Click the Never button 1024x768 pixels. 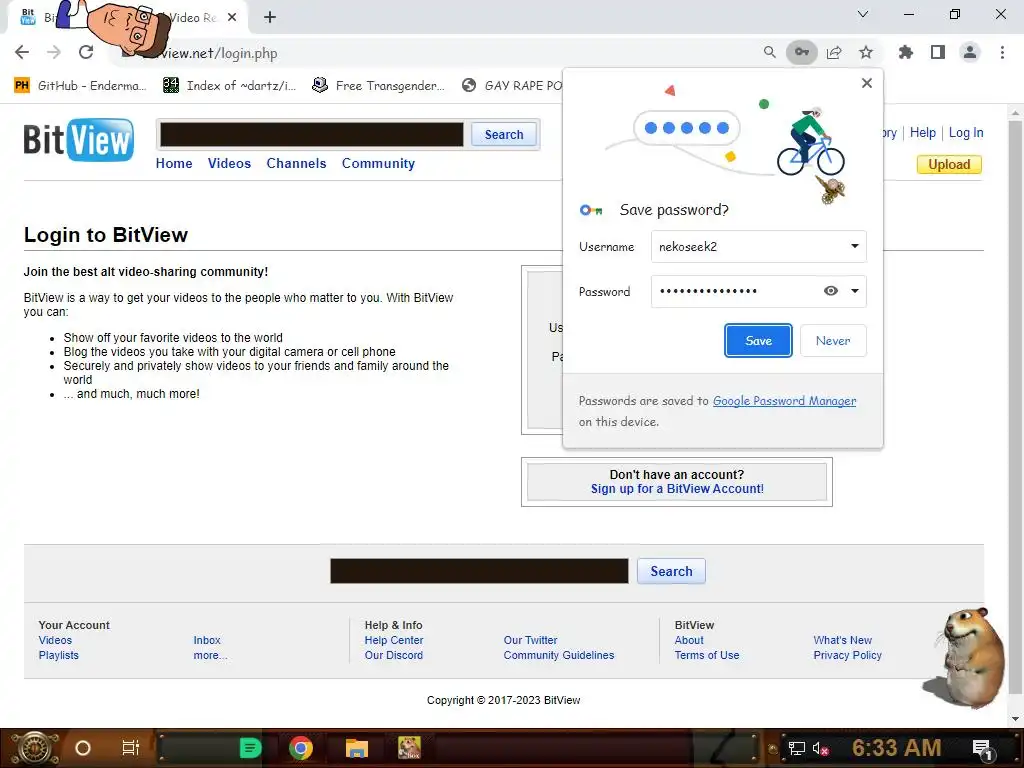pos(833,340)
